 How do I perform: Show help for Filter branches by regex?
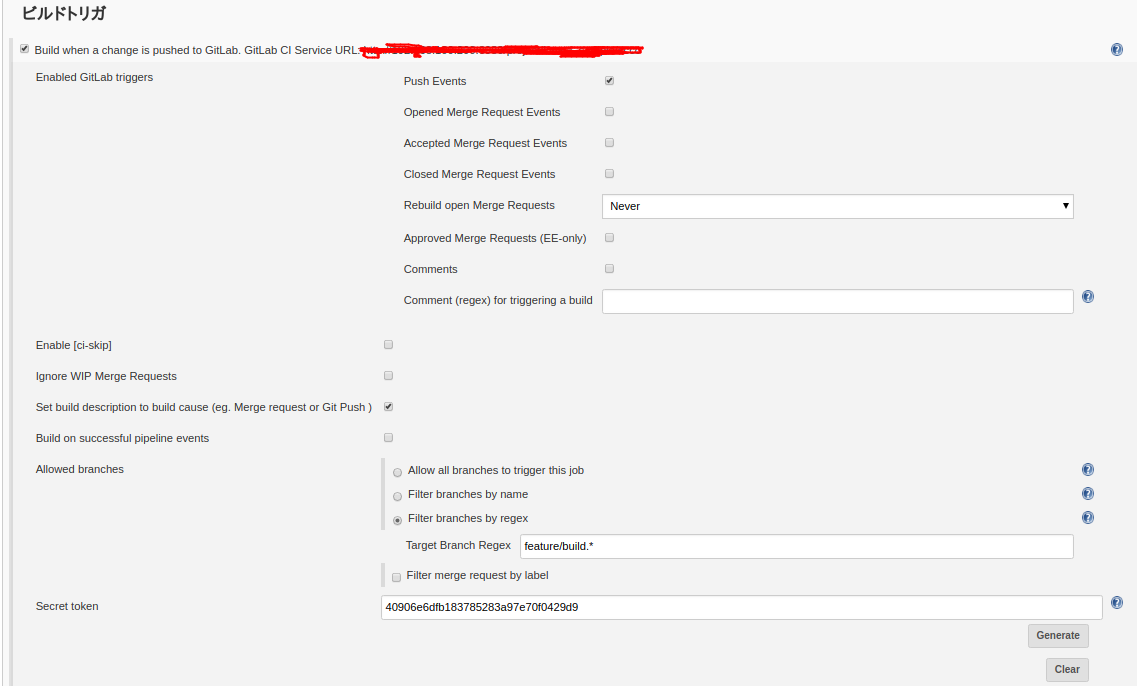pyautogui.click(x=1088, y=518)
